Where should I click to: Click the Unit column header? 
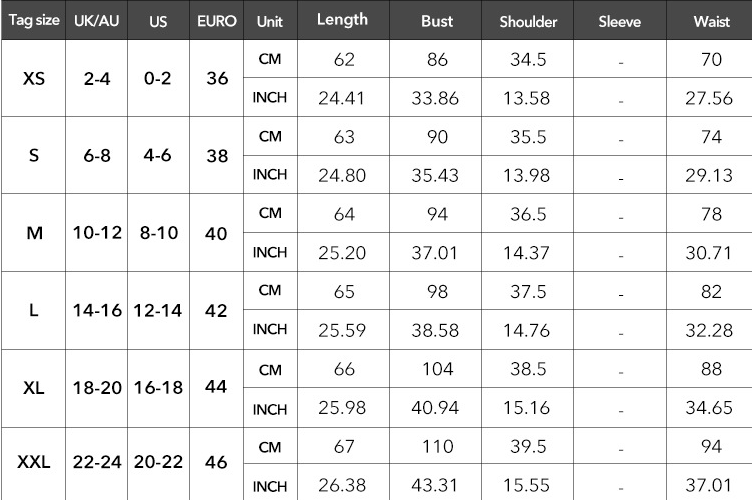tap(270, 21)
